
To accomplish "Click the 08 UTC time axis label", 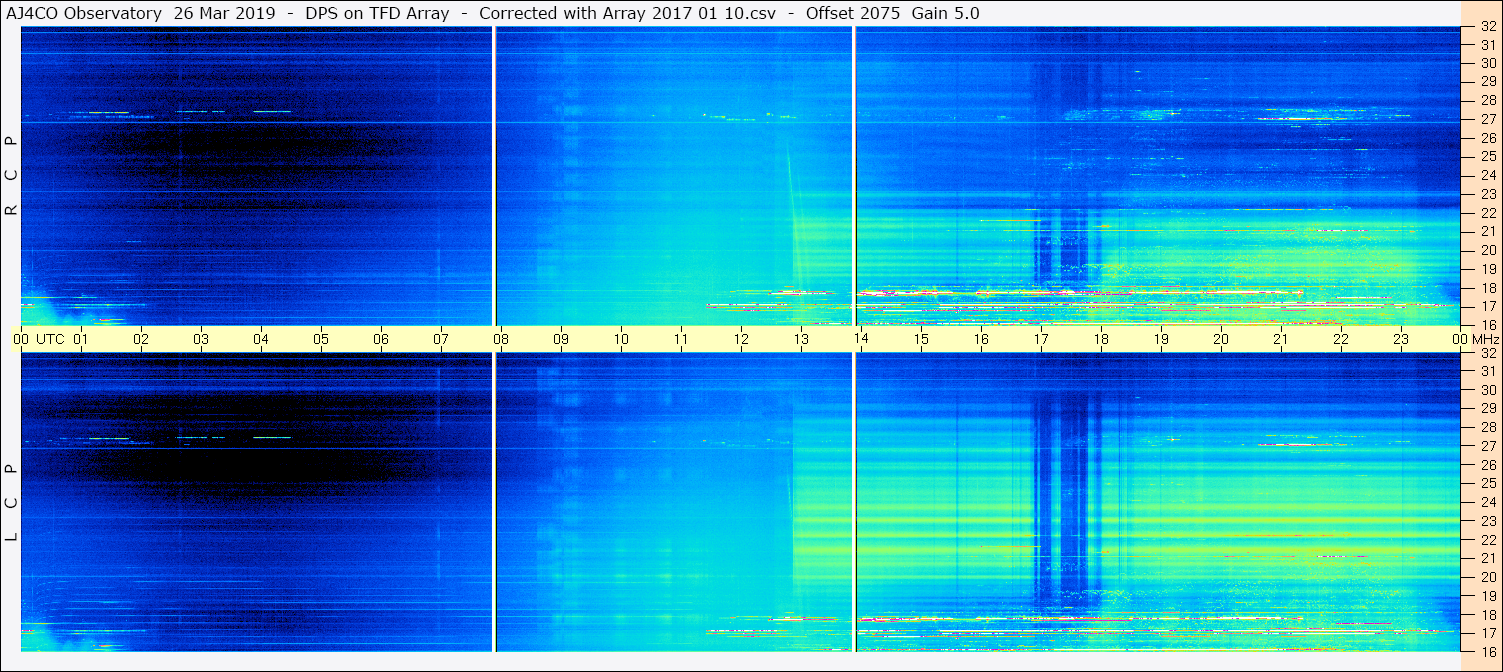I will pos(501,339).
